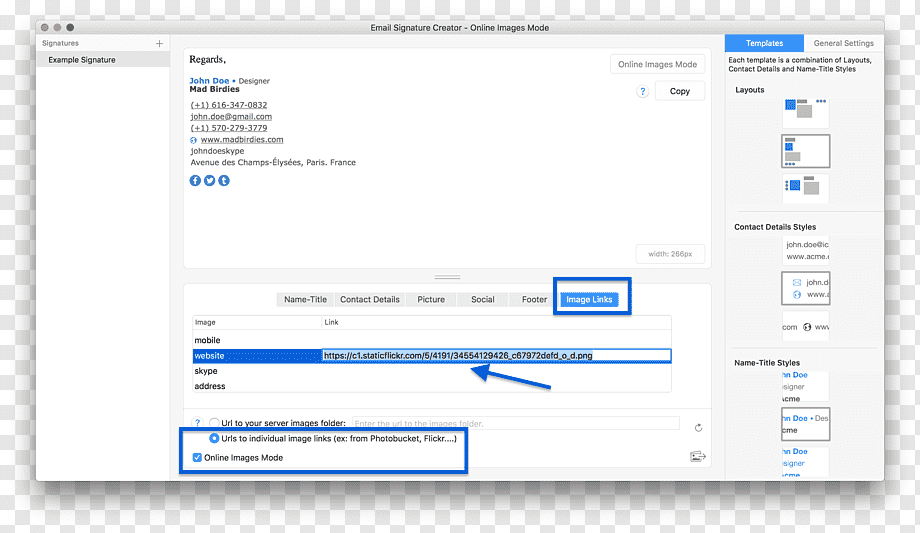Click the Tumblr icon in the signature preview

224,181
